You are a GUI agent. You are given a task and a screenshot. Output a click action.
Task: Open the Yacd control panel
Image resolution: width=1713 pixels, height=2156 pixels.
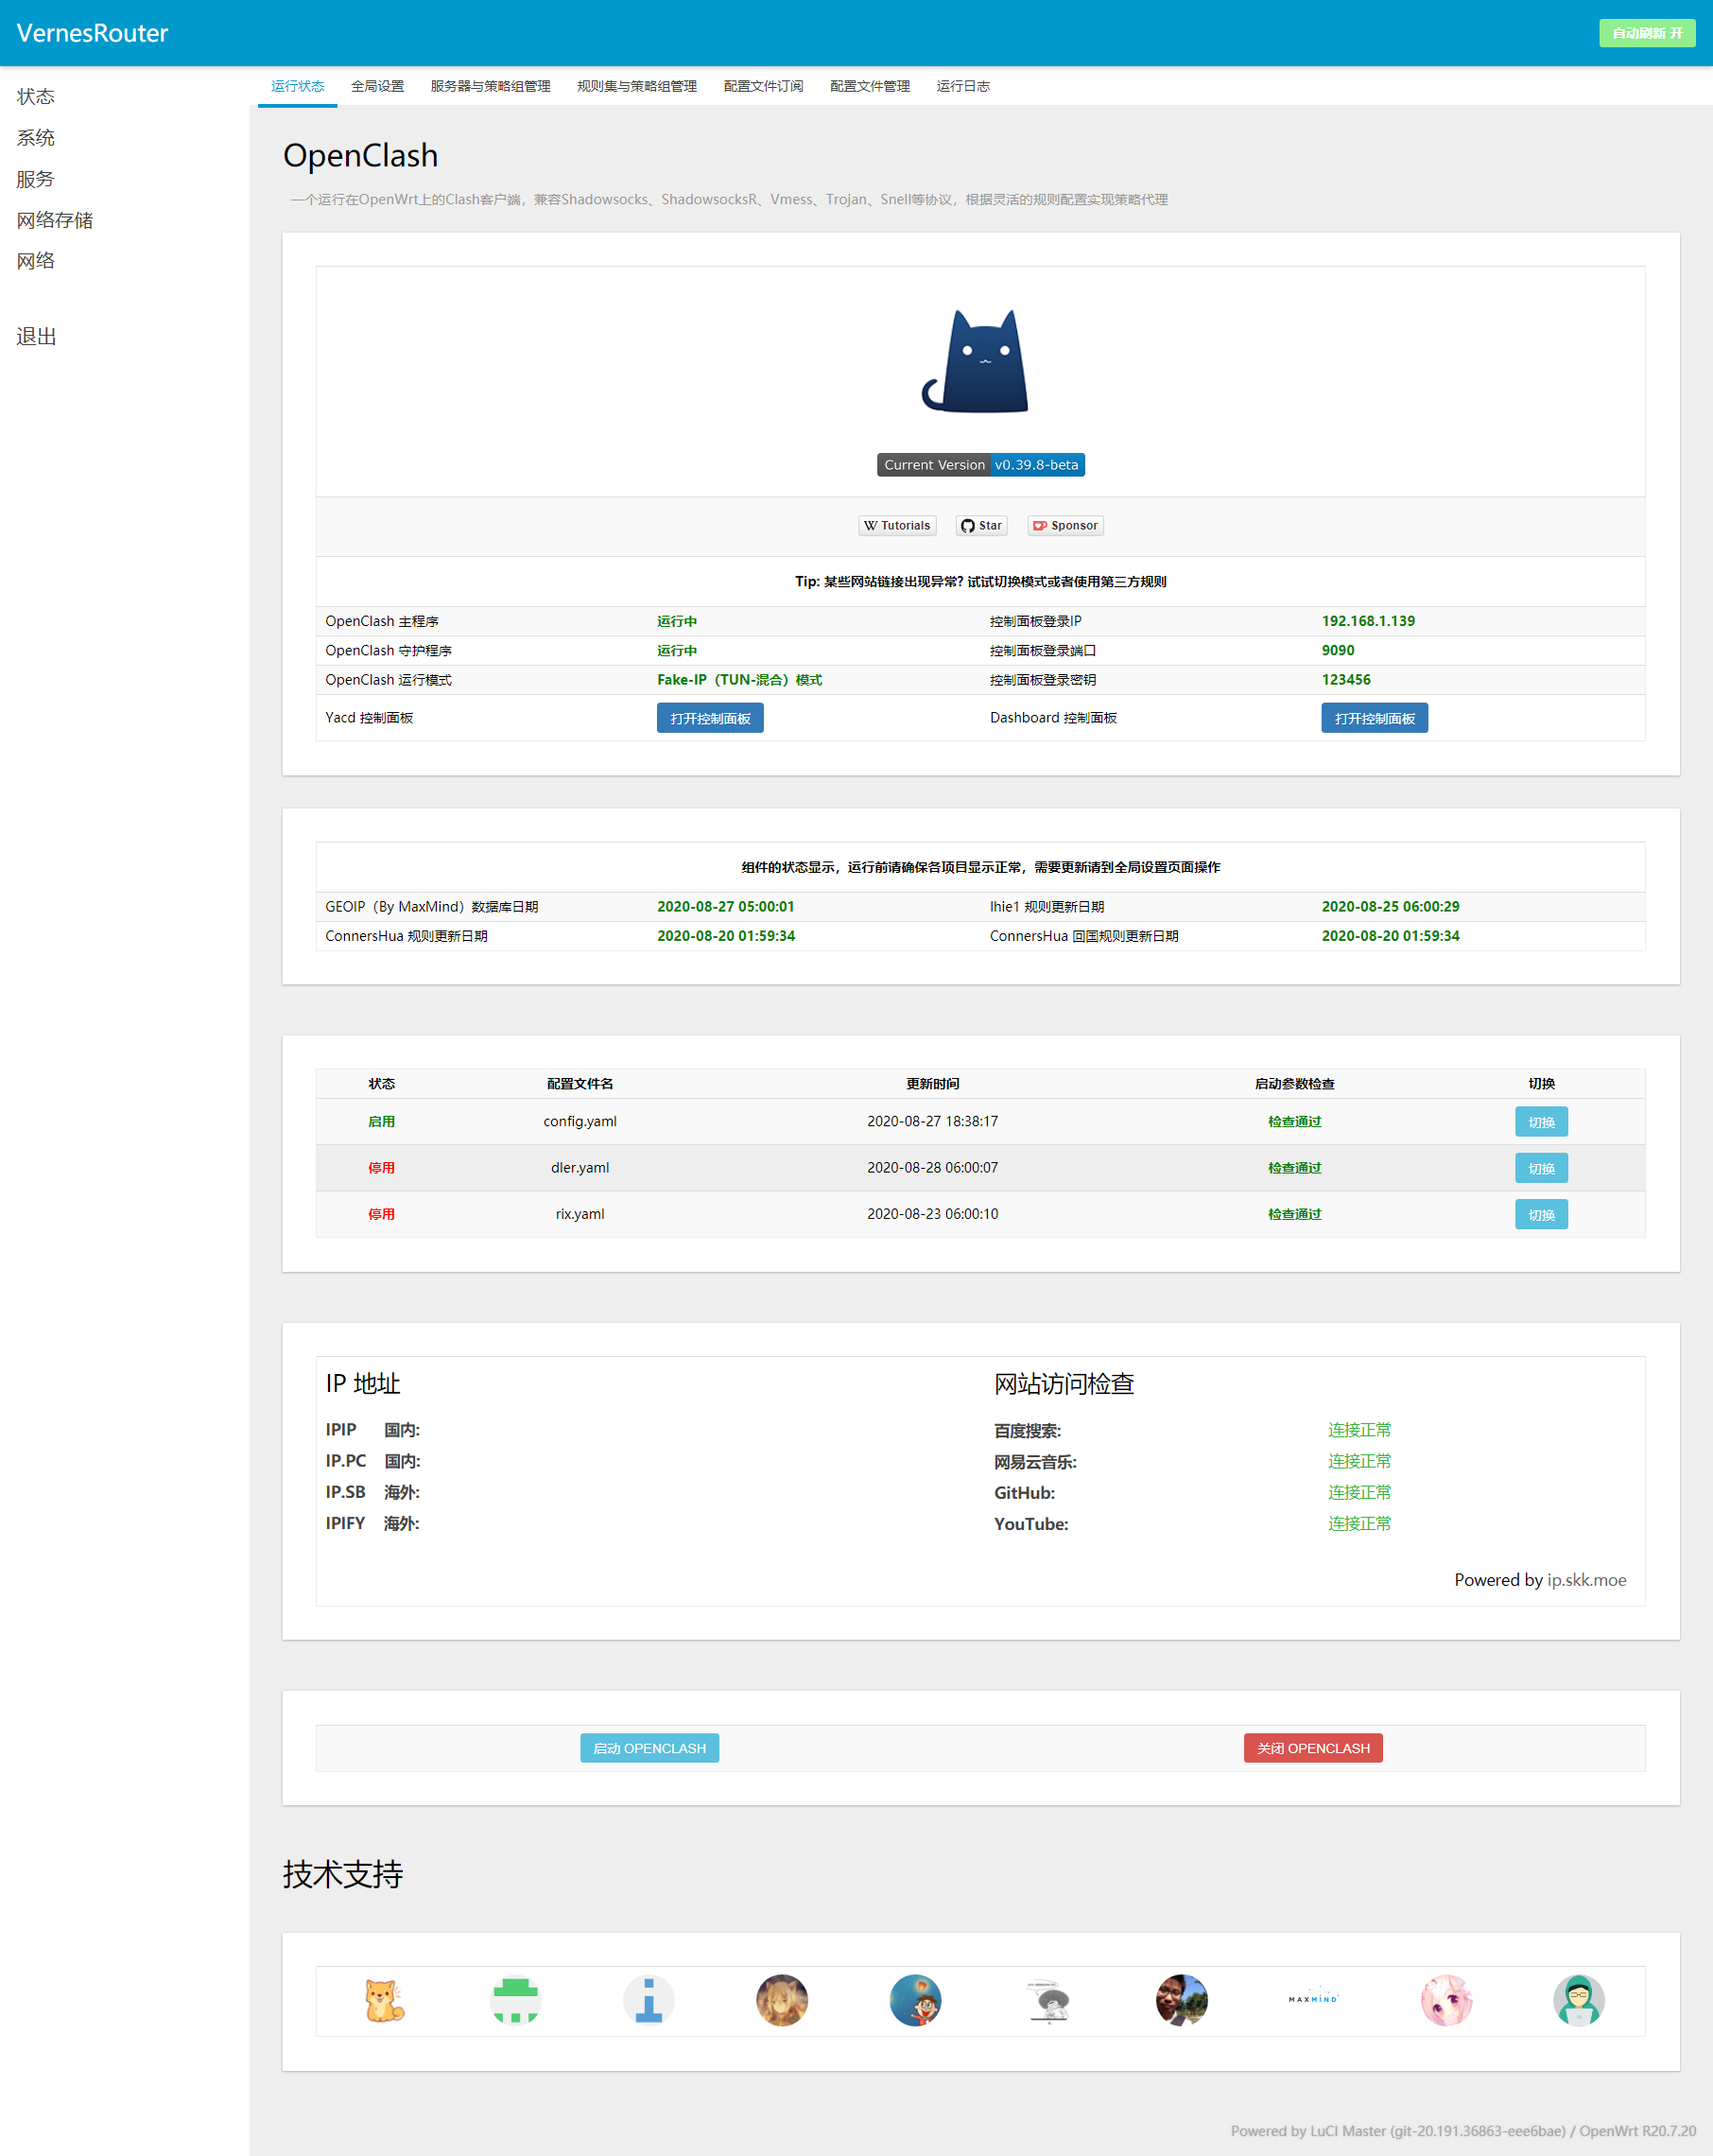pos(709,718)
